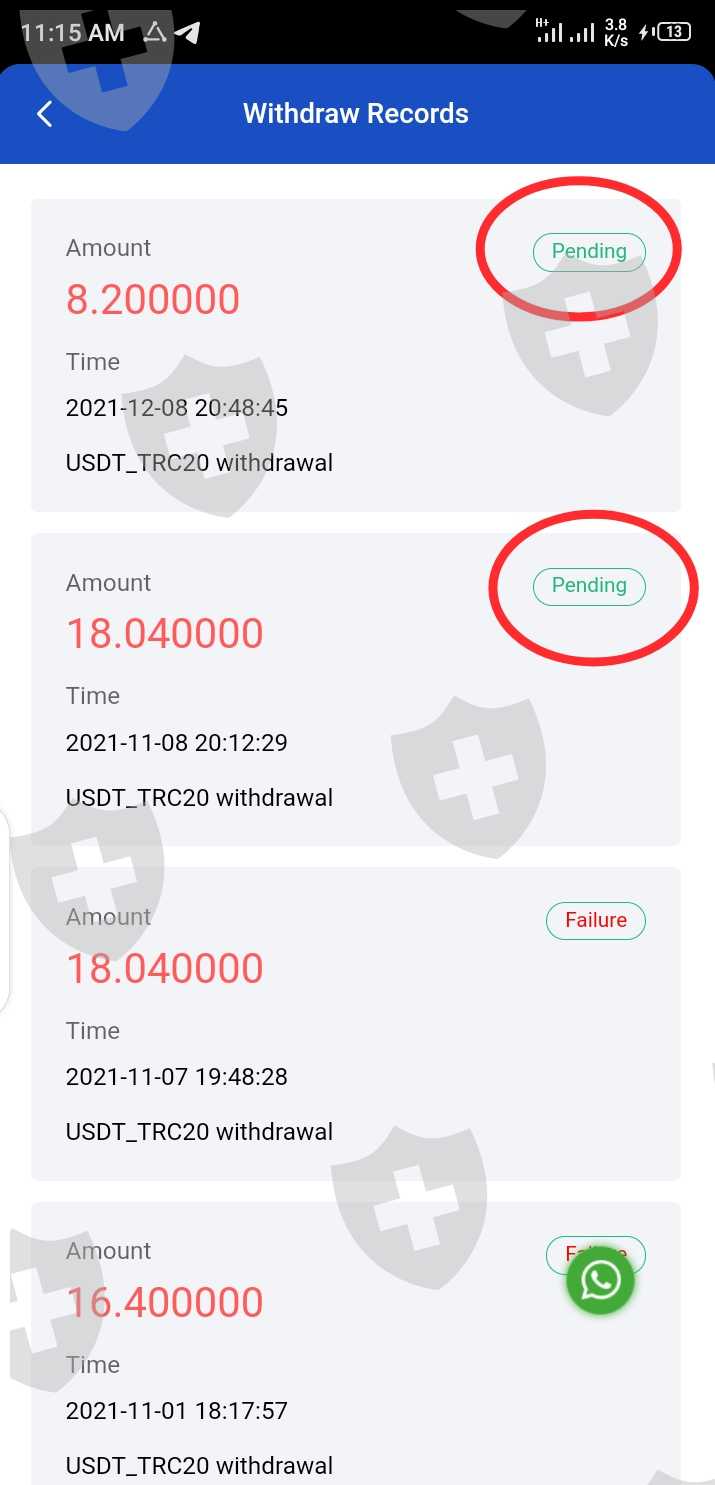The width and height of the screenshot is (715, 1485).
Task: Tap the battery indicator in status bar
Action: pyautogui.click(x=666, y=32)
